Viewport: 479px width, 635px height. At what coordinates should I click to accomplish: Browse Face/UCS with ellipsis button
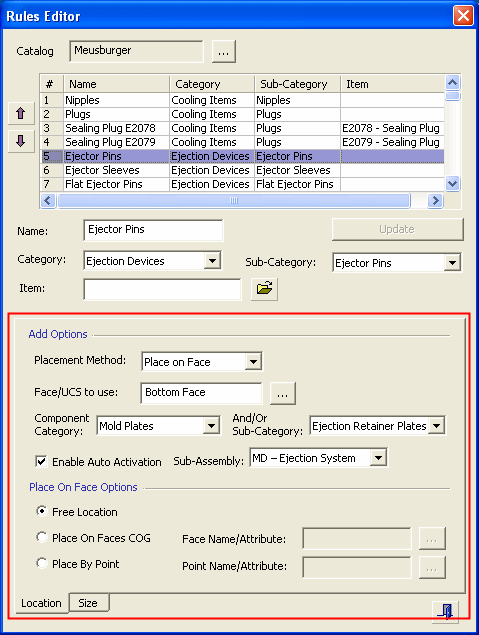tap(283, 393)
